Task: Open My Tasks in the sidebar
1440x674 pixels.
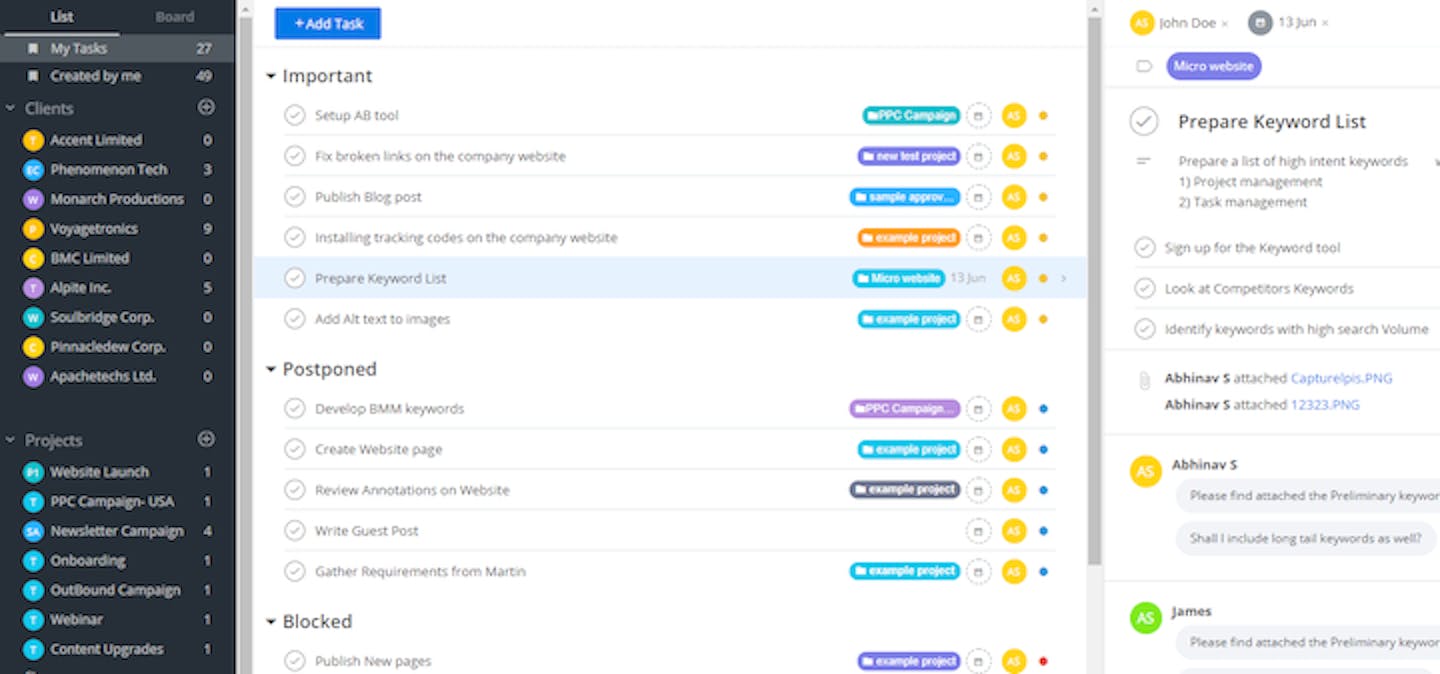Action: point(117,48)
